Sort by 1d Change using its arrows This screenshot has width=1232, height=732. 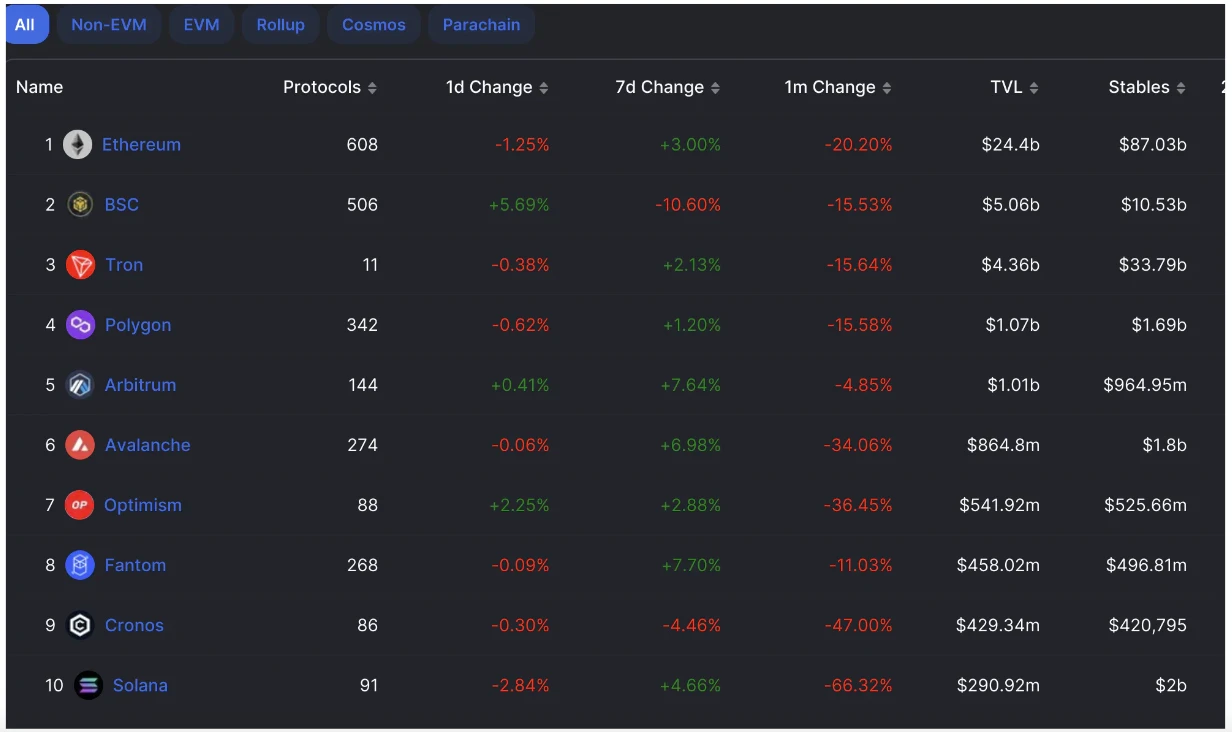(544, 88)
